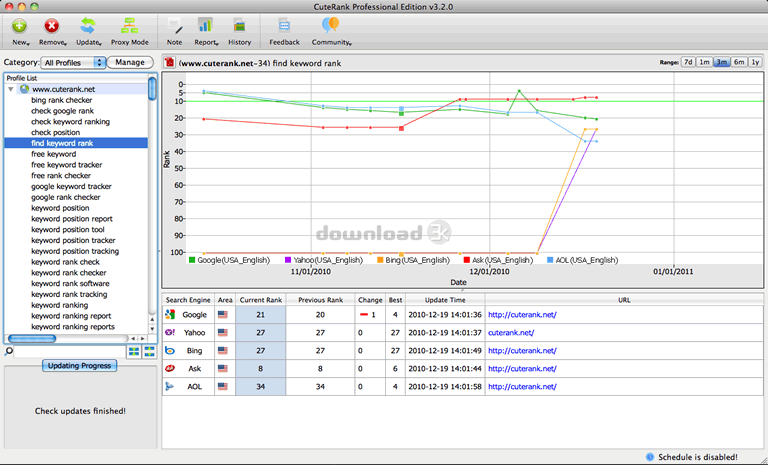
Task: Set chart range to 1m
Action: (704, 62)
